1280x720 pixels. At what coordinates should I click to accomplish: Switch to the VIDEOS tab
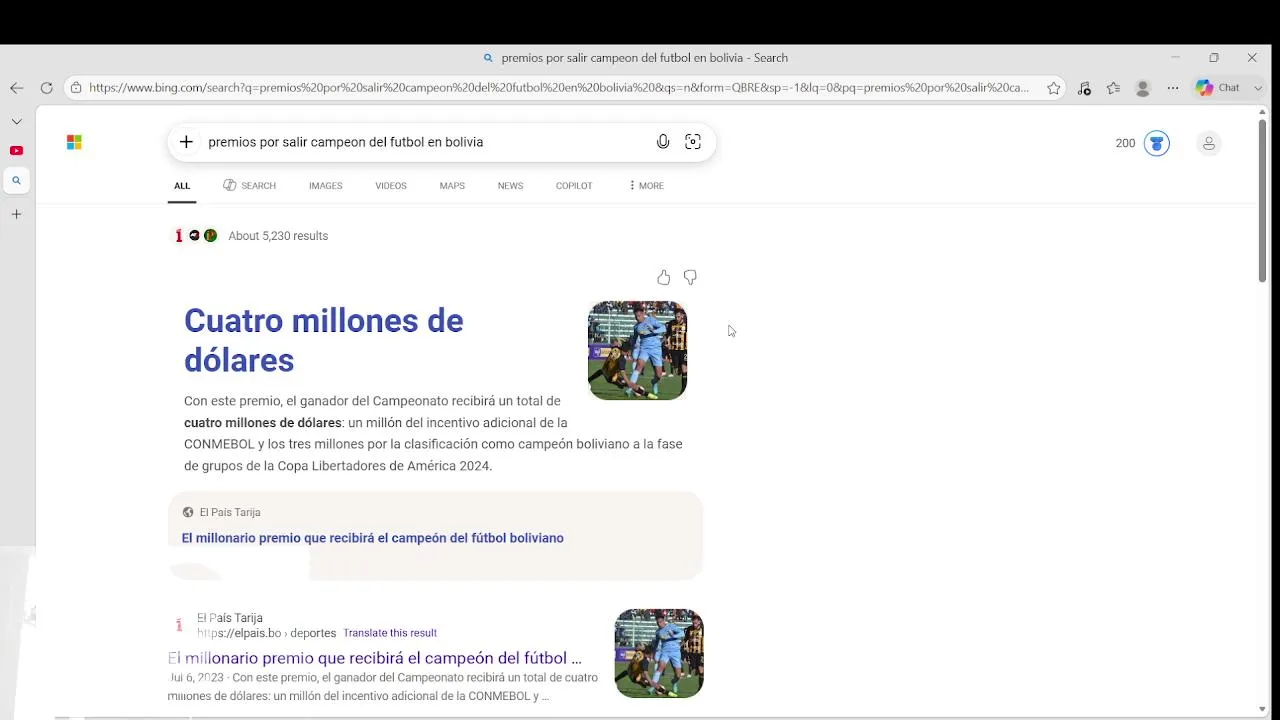tap(391, 186)
